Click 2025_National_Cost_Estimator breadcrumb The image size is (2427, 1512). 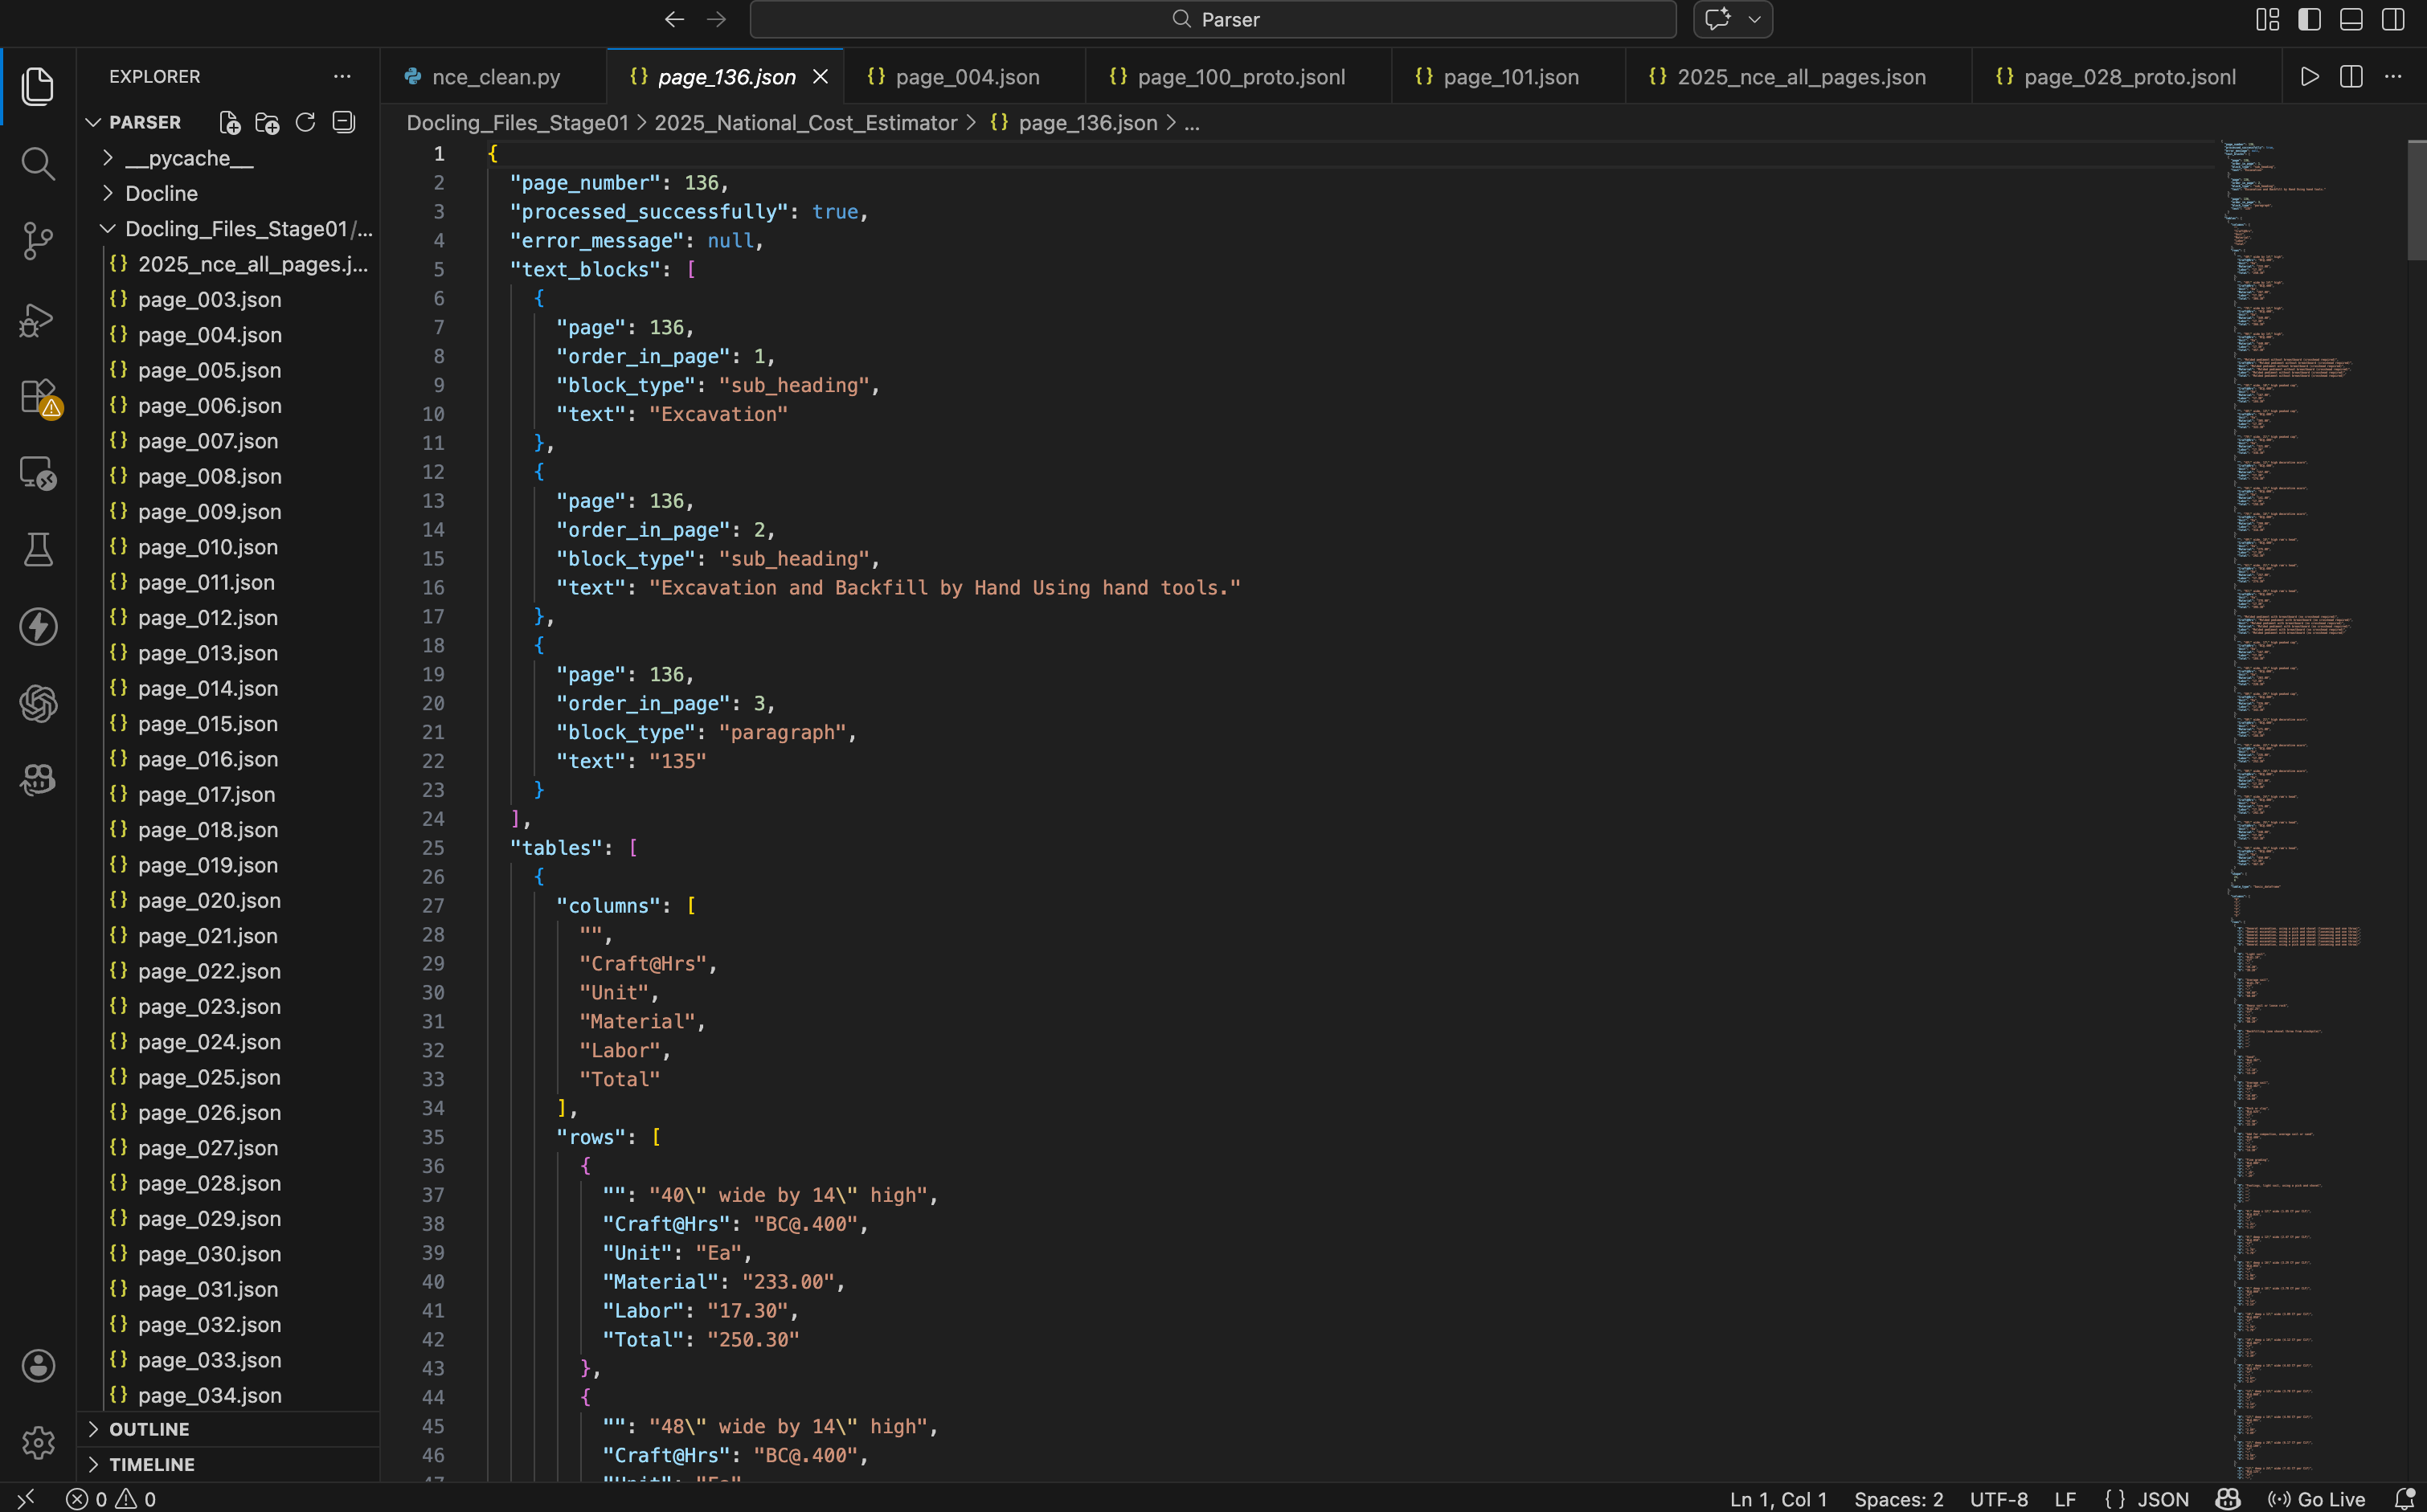click(x=805, y=123)
